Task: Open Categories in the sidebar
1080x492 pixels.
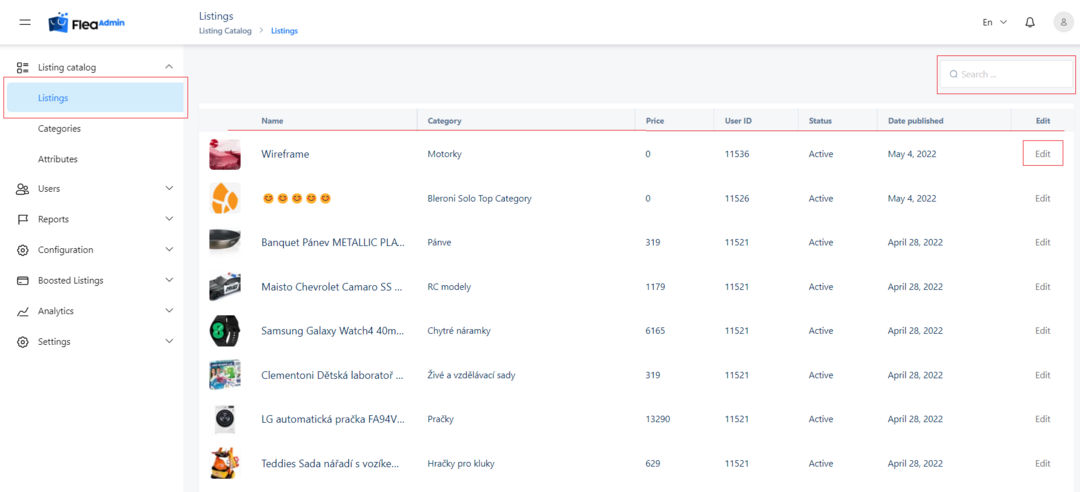Action: 59,128
